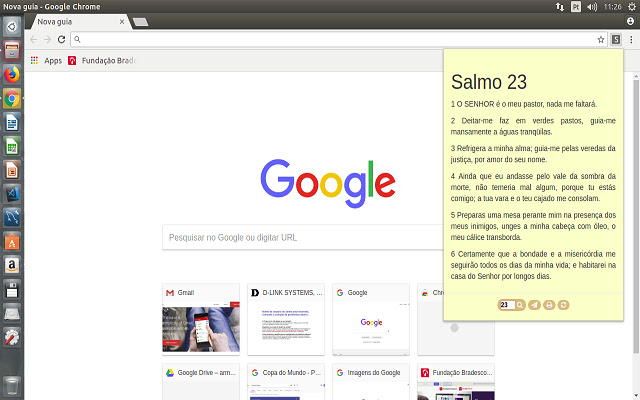Open LibreOffice Calc from launcher

click(x=12, y=147)
